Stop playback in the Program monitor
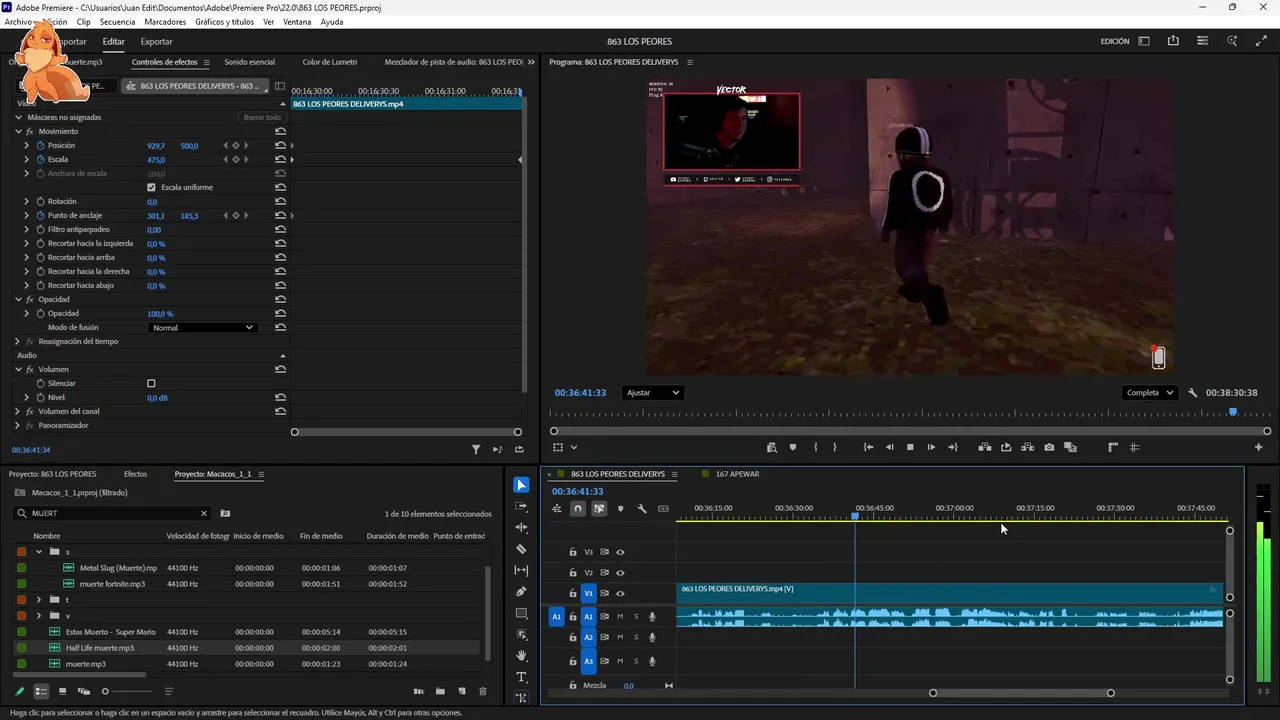The width and height of the screenshot is (1280, 720). [x=910, y=447]
